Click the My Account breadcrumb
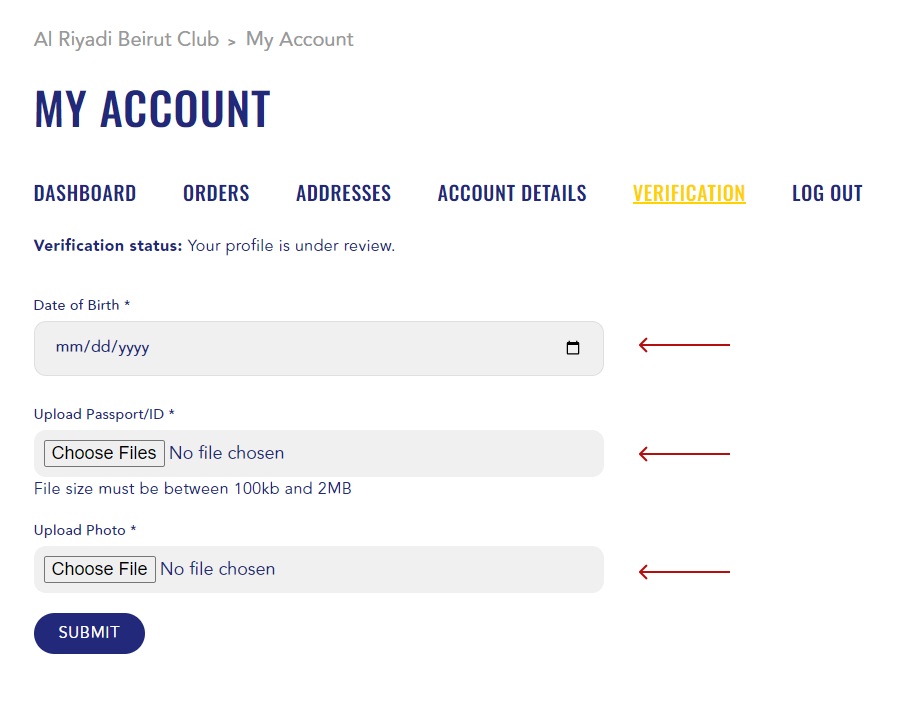Image resolution: width=901 pixels, height=704 pixels. tap(299, 40)
